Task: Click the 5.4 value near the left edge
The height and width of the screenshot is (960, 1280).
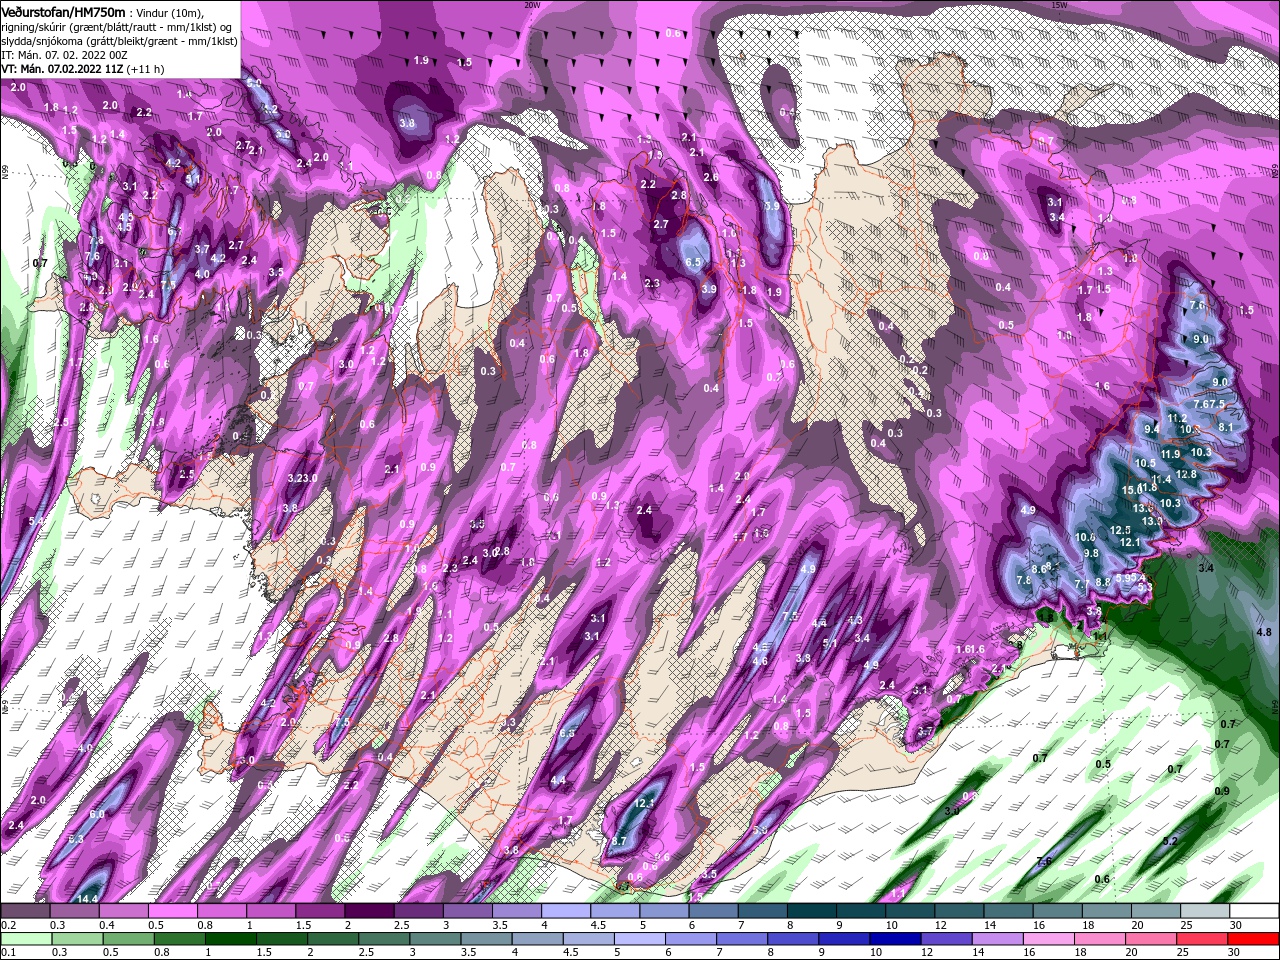Action: tap(37, 521)
